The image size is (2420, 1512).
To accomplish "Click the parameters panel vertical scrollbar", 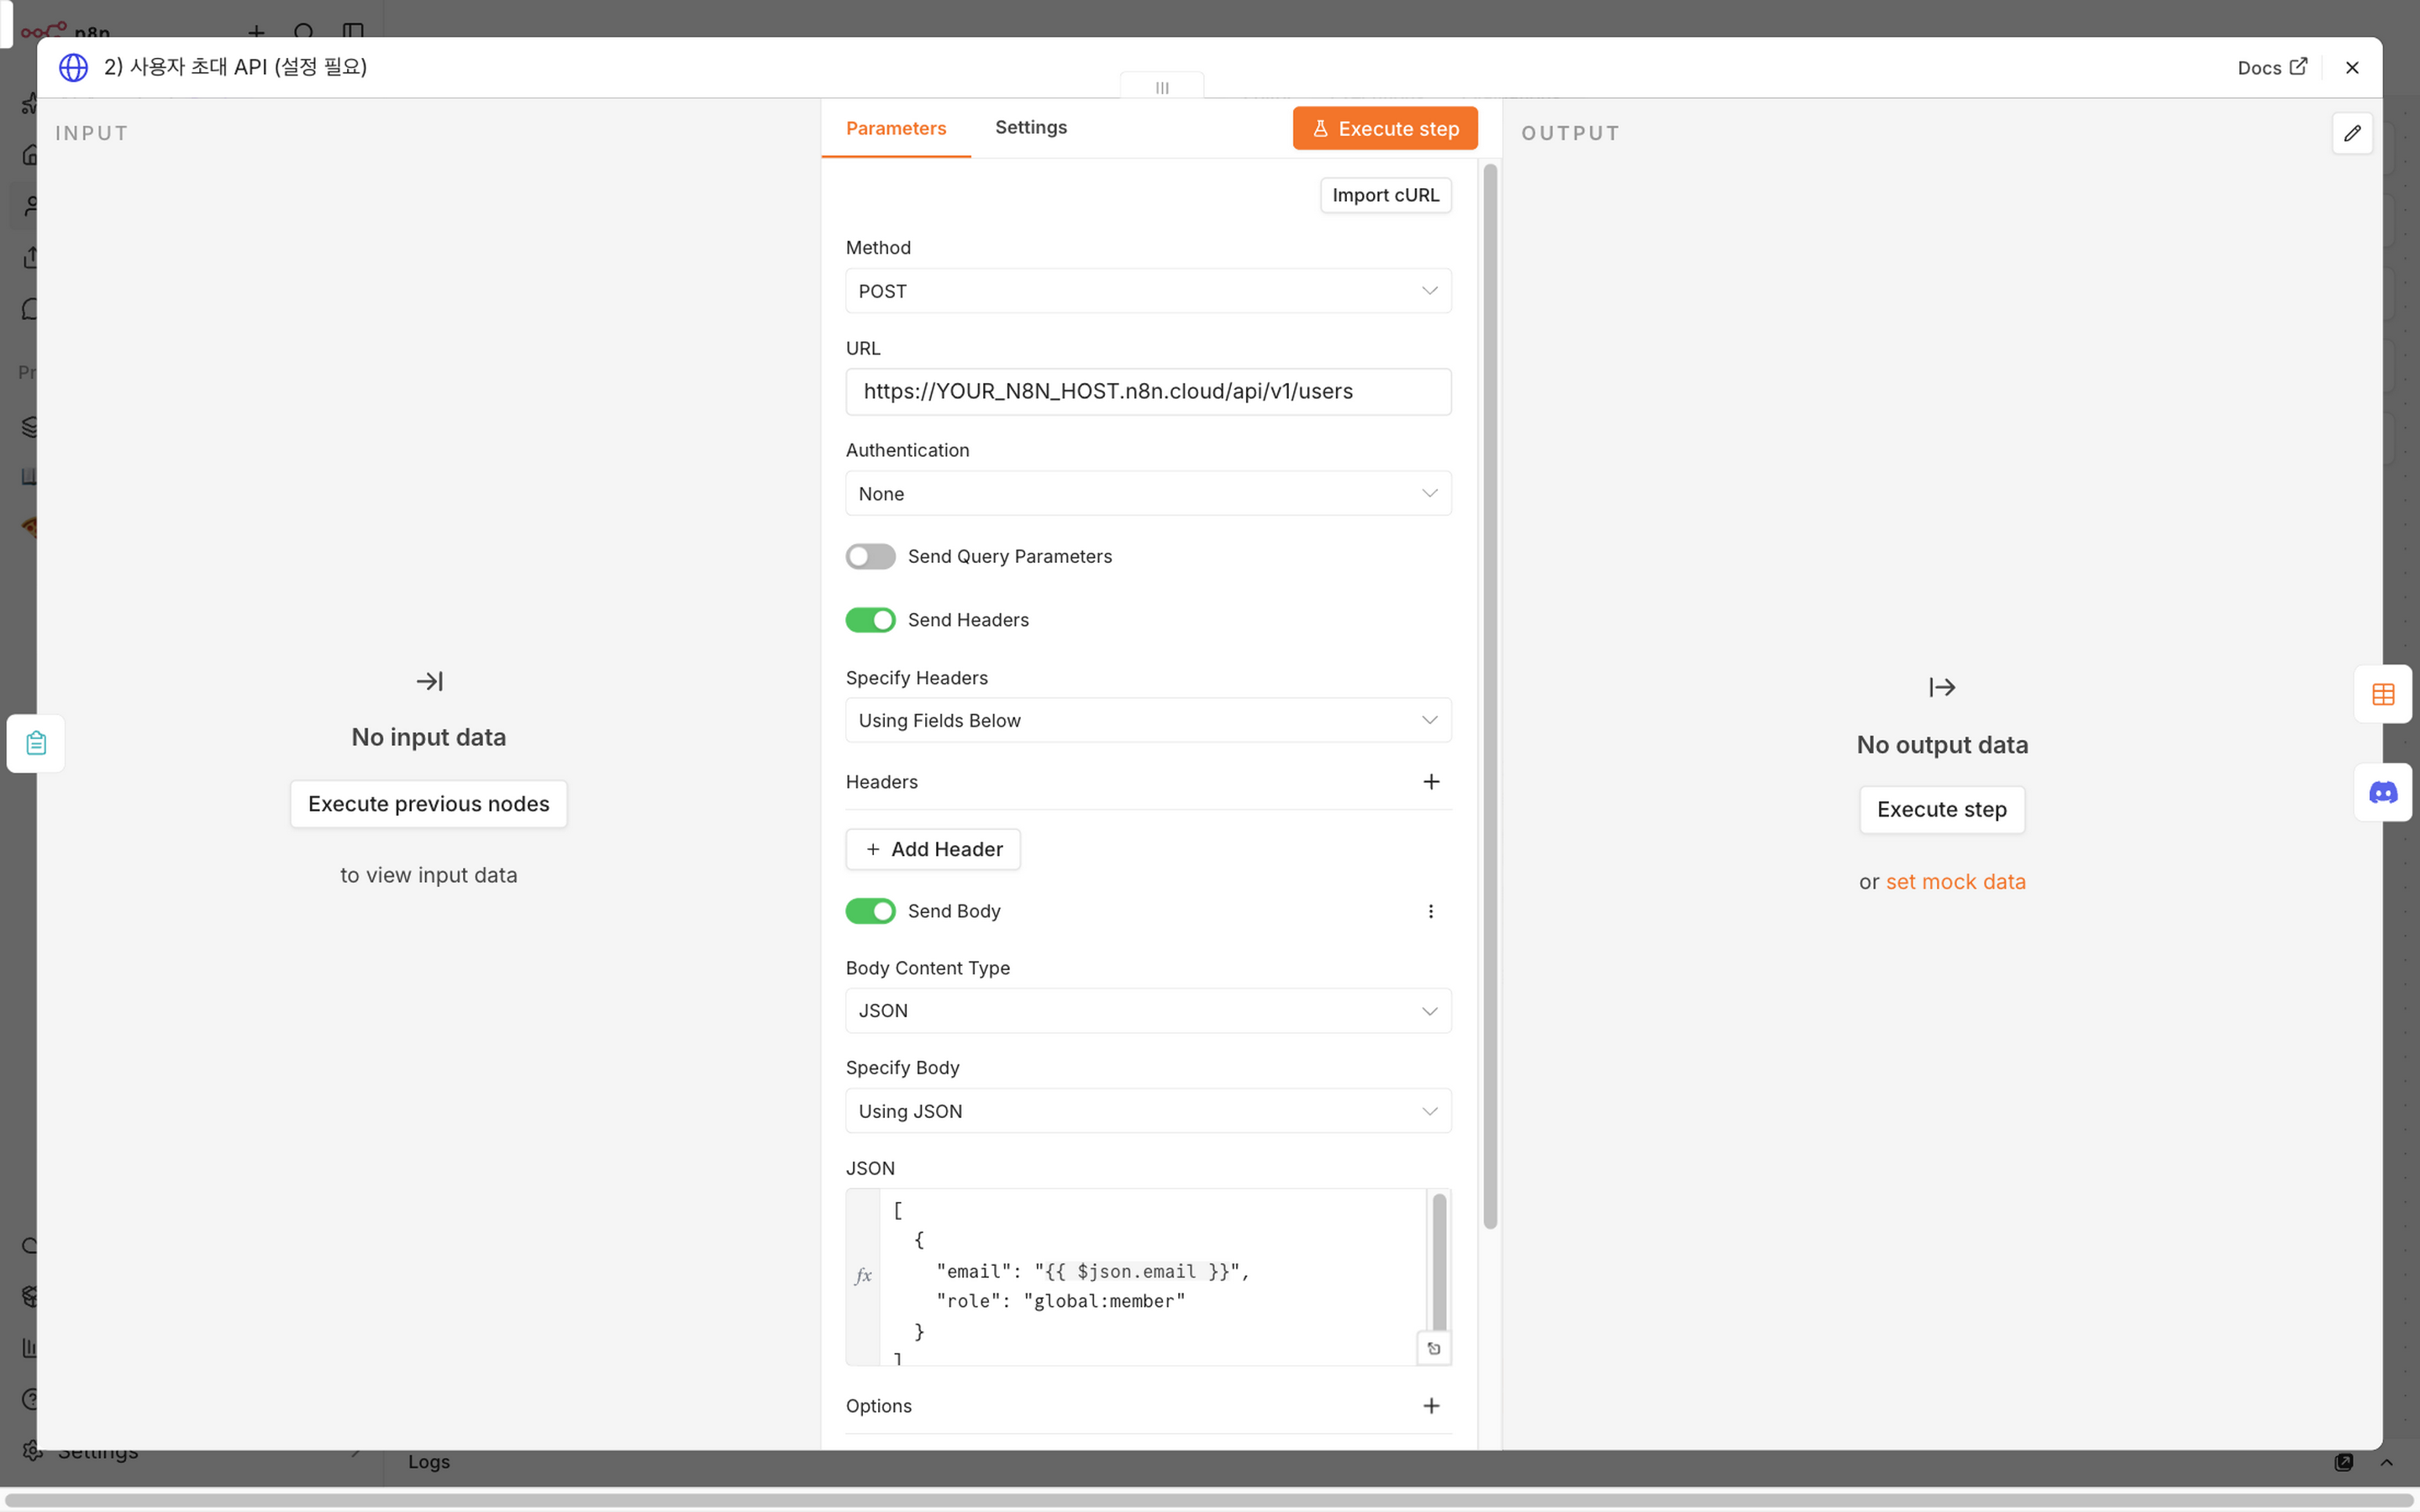I will click(1490, 696).
